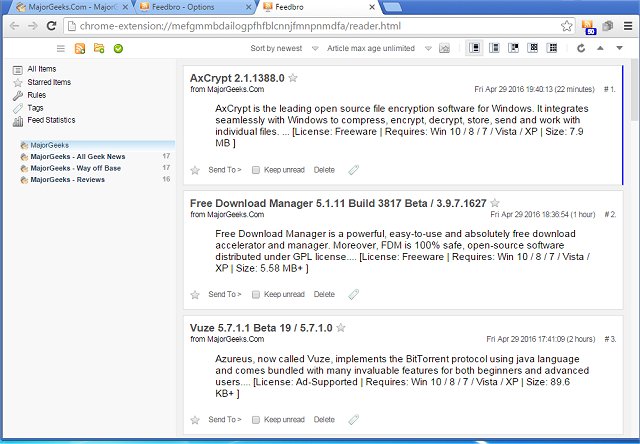This screenshot has width=640, height=444.
Task: Select the MajorGeeks feed
Action: click(97, 145)
